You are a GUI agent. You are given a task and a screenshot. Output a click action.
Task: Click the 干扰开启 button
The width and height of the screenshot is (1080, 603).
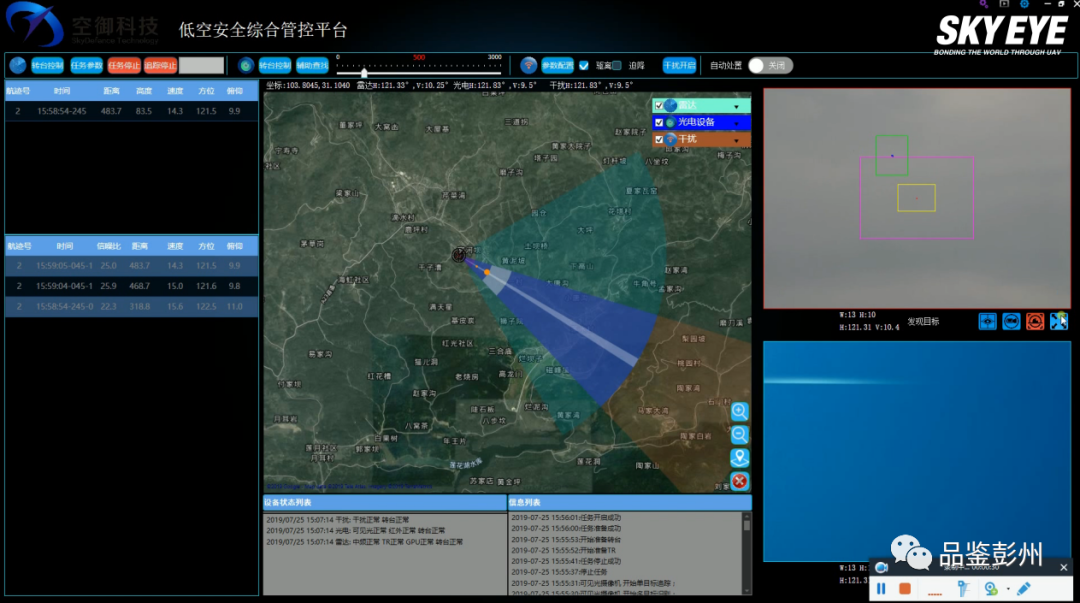679,65
